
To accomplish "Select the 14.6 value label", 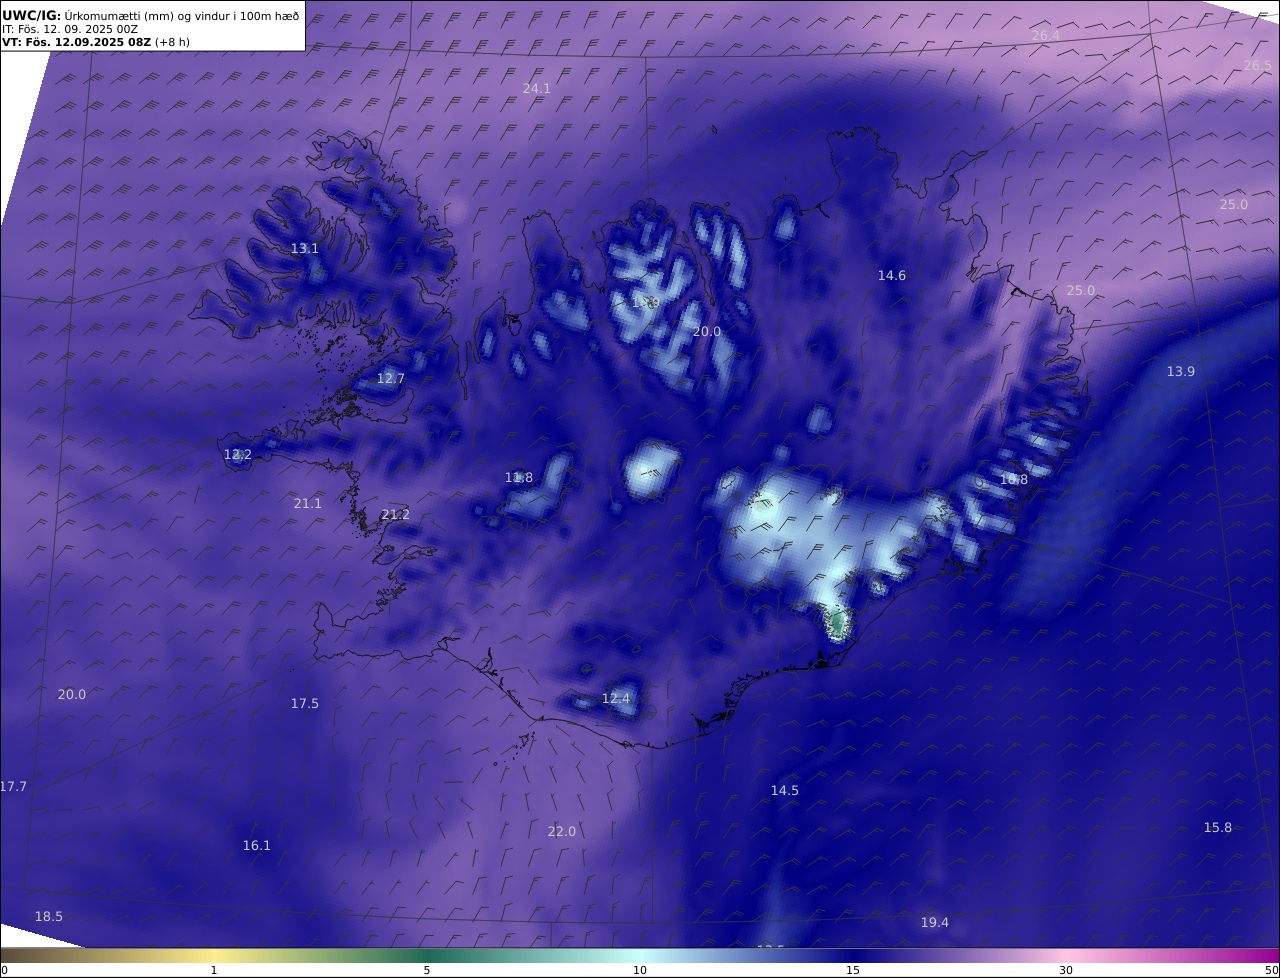I will tap(892, 275).
